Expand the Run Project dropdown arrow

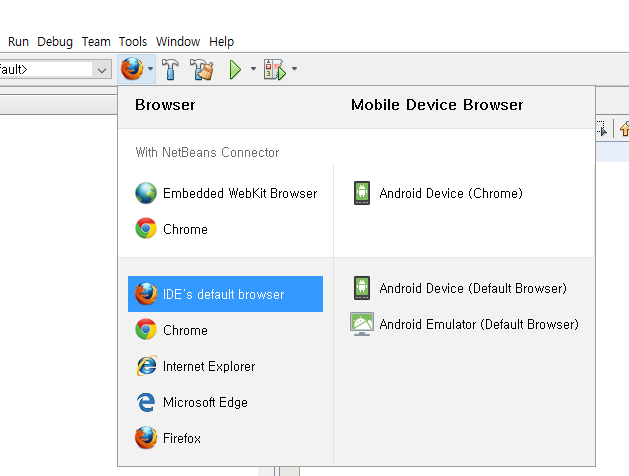click(x=253, y=69)
